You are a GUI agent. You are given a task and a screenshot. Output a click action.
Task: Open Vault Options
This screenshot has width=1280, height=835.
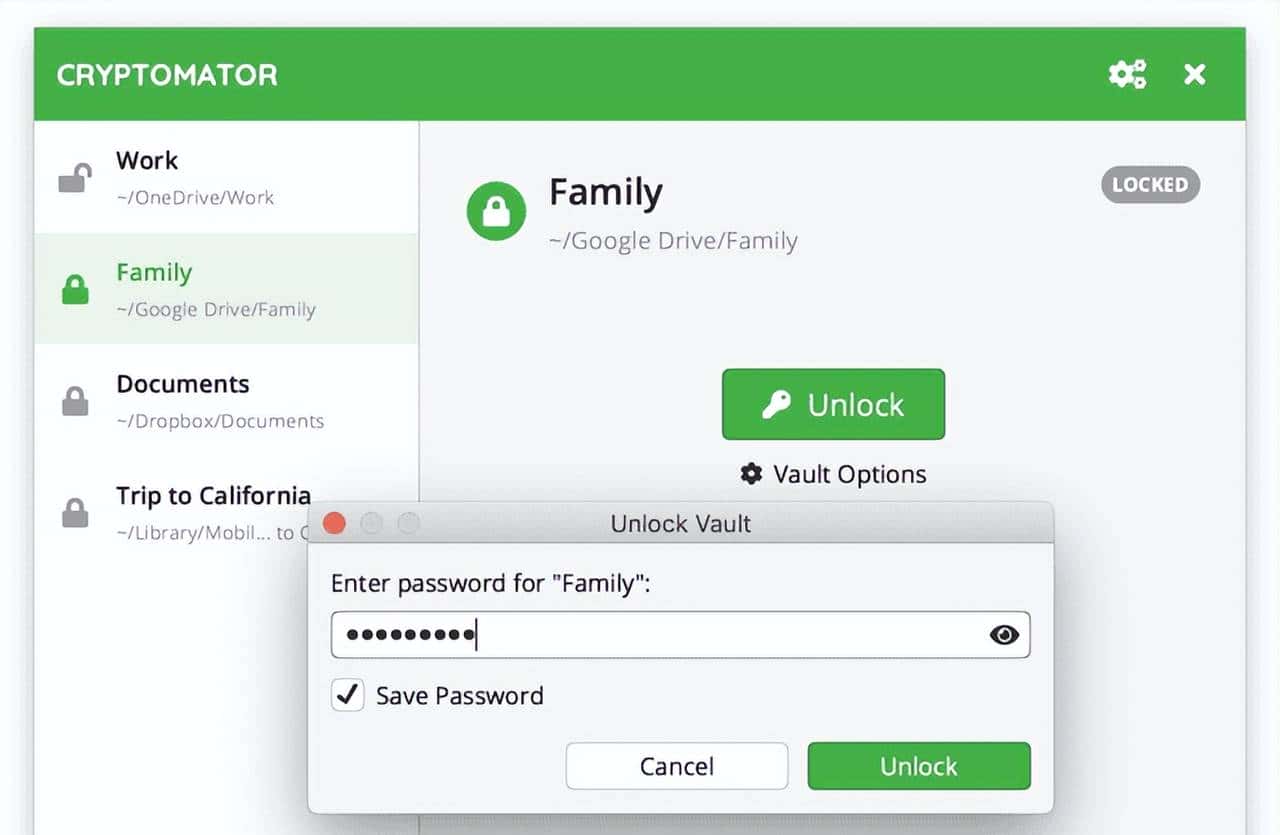coord(849,474)
